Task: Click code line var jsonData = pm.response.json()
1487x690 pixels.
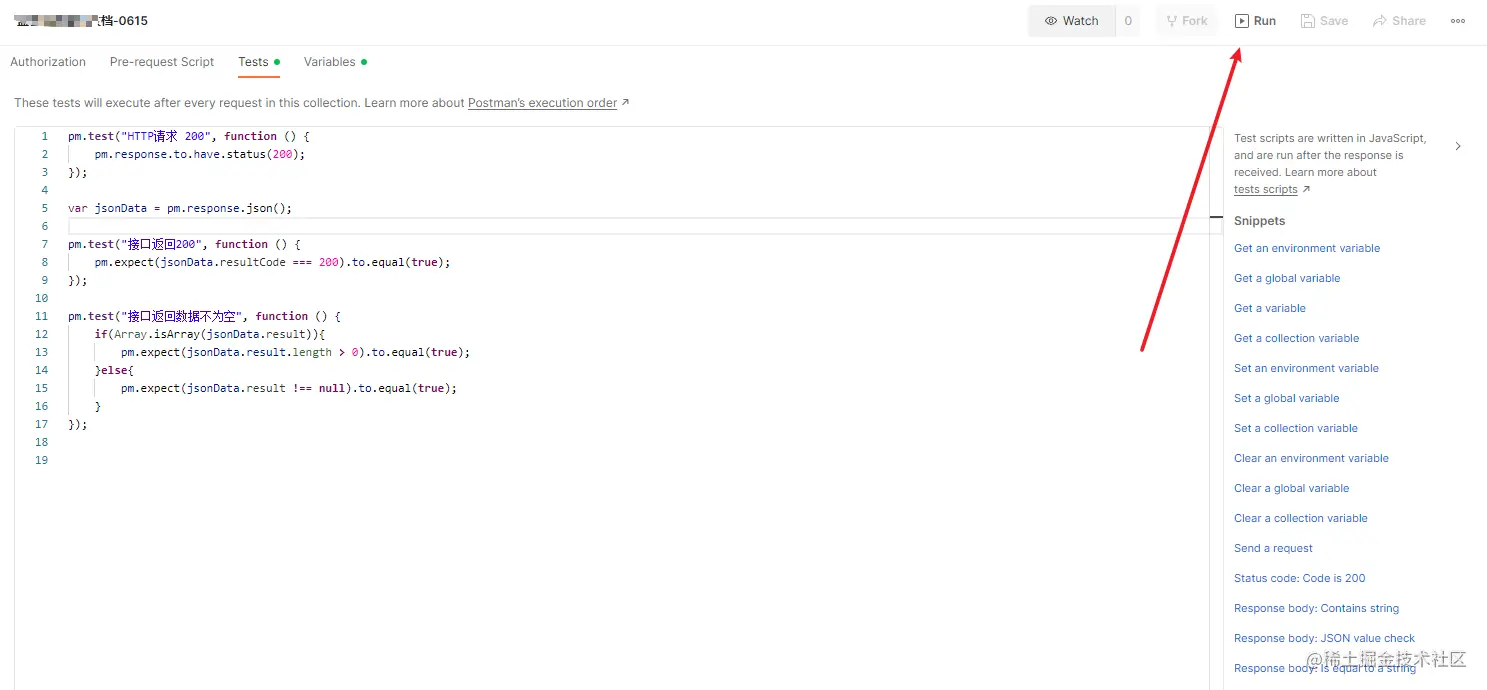Action: point(180,208)
